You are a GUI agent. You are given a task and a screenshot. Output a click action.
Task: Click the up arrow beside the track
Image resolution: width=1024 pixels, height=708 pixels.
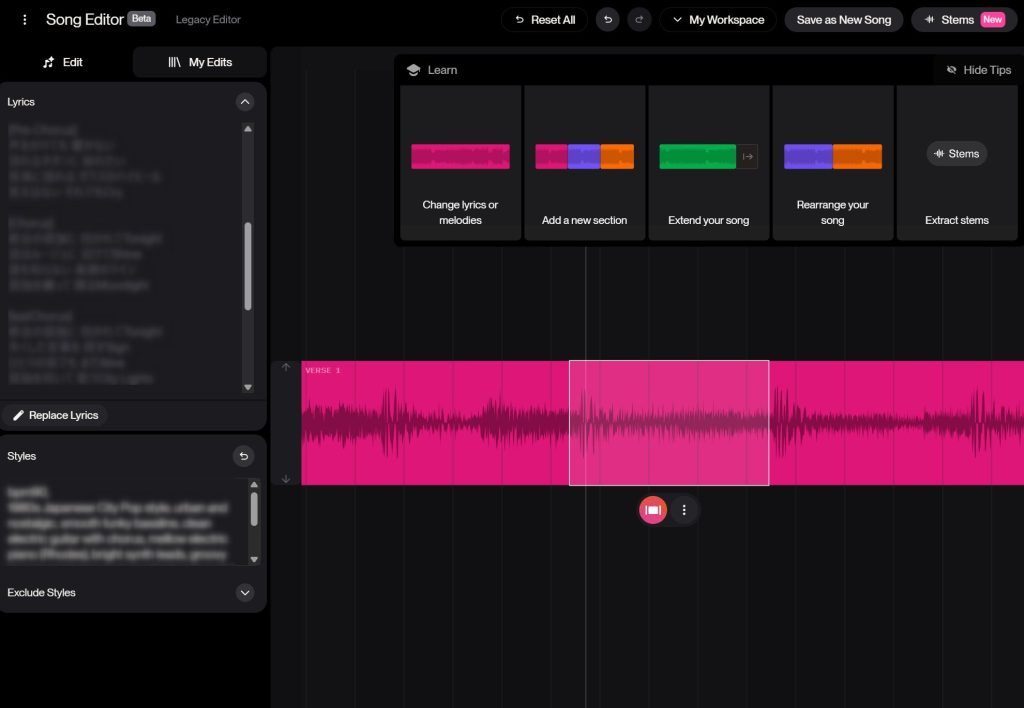[x=286, y=368]
